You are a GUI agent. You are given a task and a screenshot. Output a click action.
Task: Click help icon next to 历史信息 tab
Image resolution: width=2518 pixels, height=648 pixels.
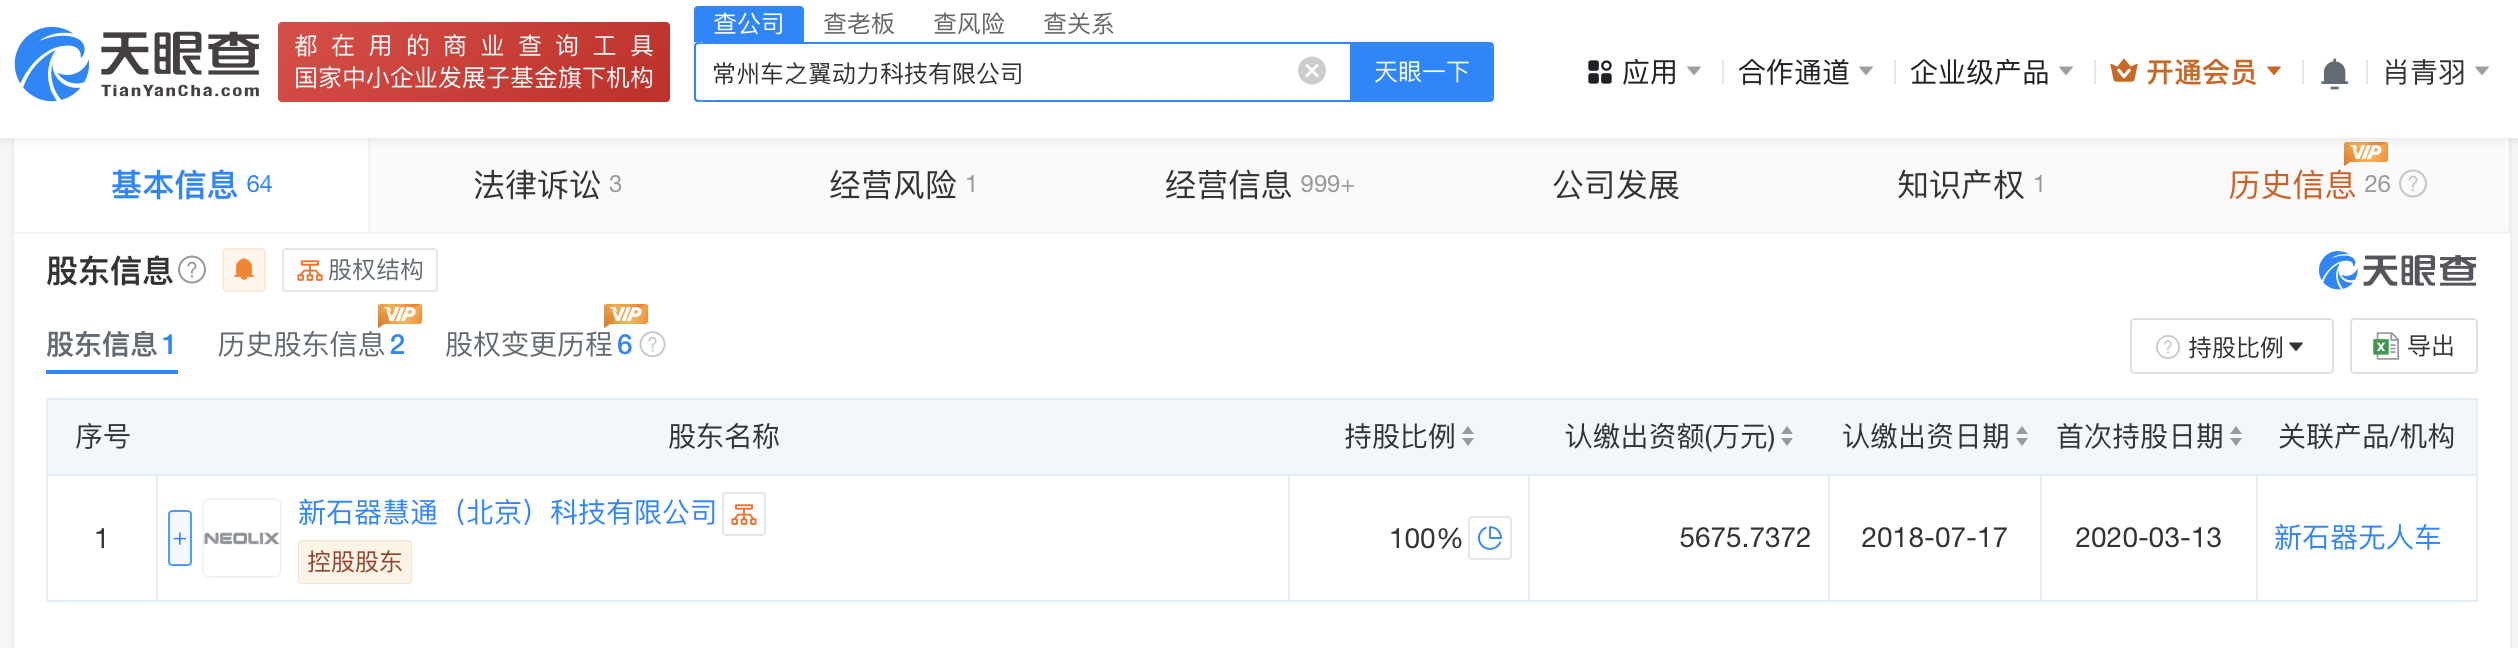pos(2413,184)
